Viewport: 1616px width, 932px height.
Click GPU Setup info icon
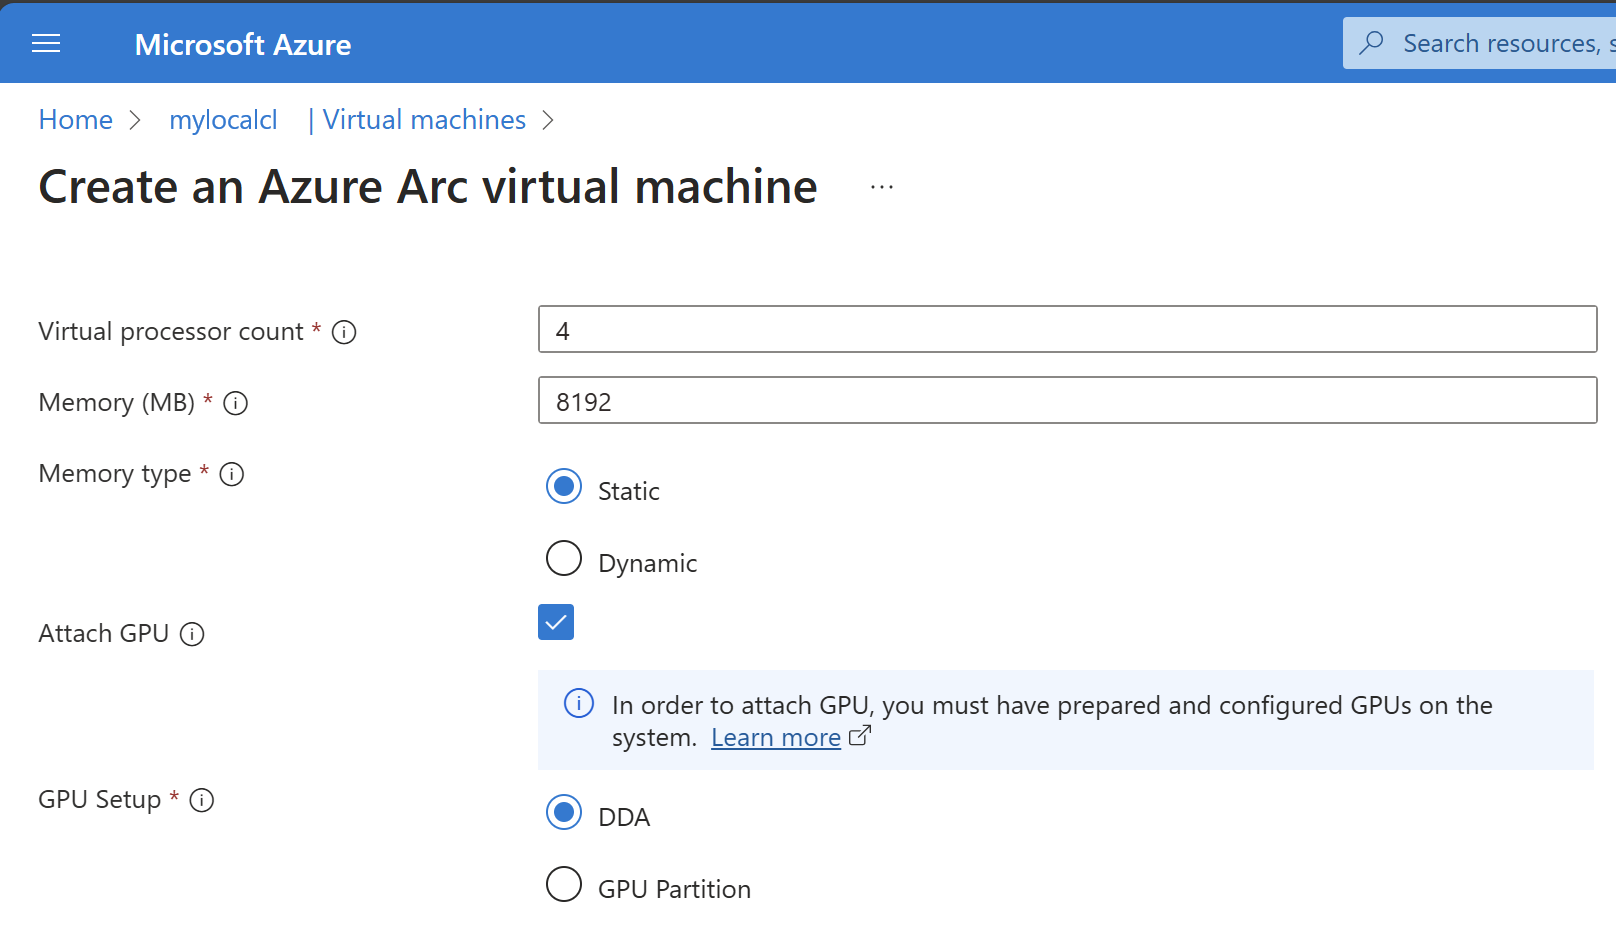(202, 800)
